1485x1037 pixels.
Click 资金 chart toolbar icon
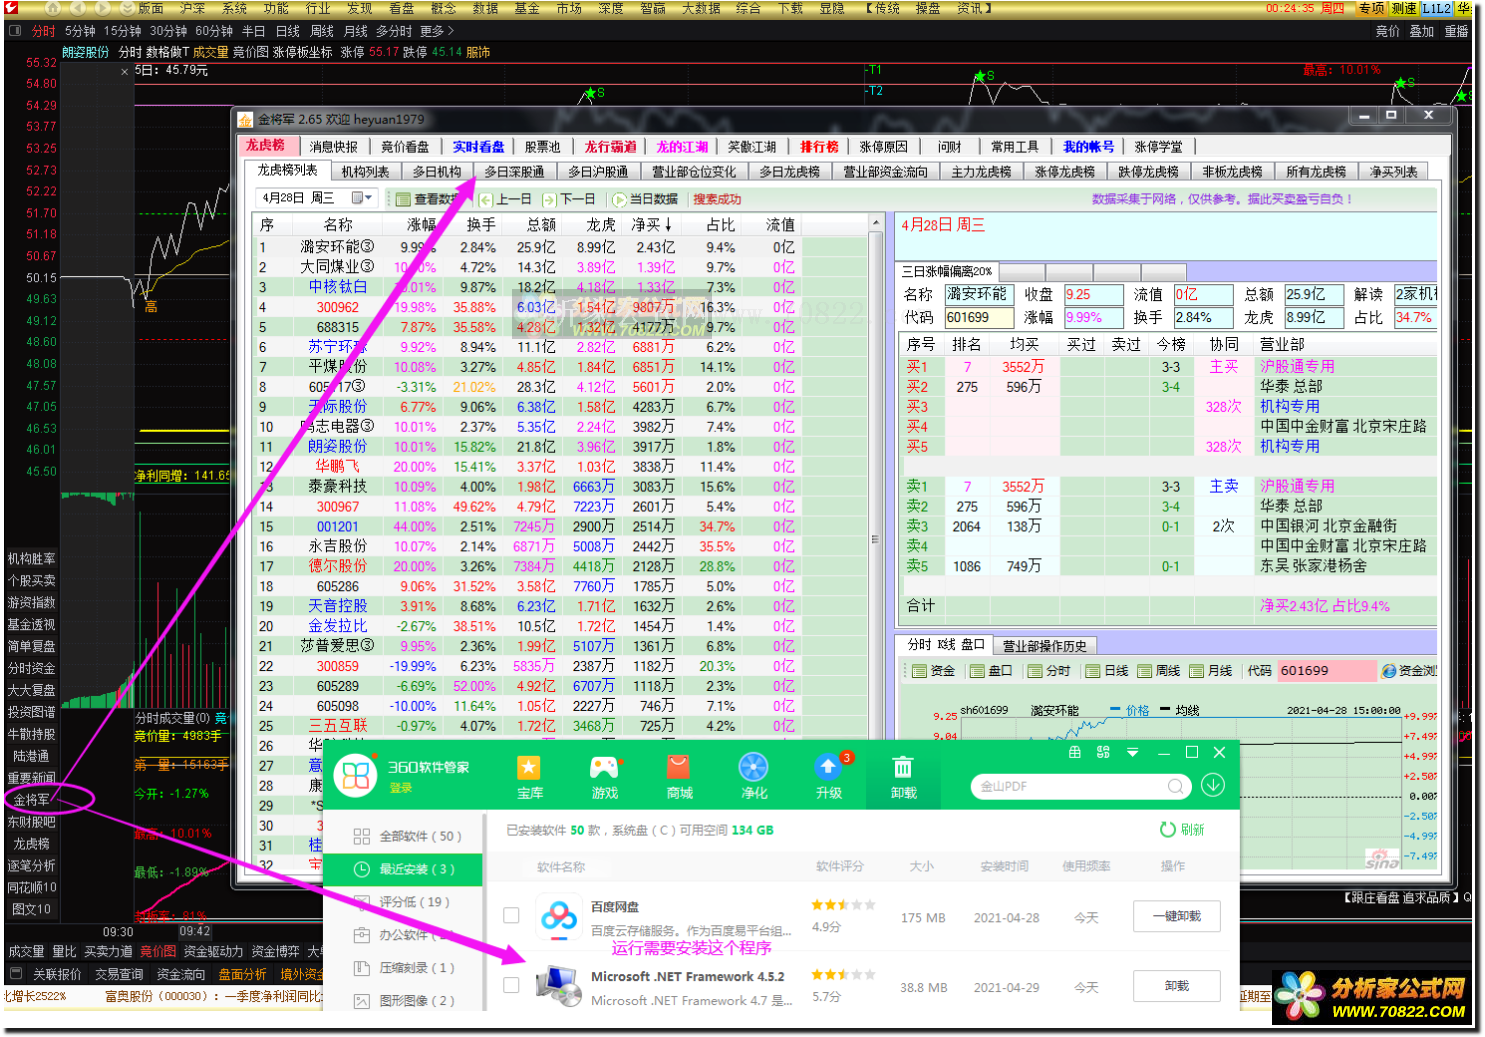[x=919, y=671]
